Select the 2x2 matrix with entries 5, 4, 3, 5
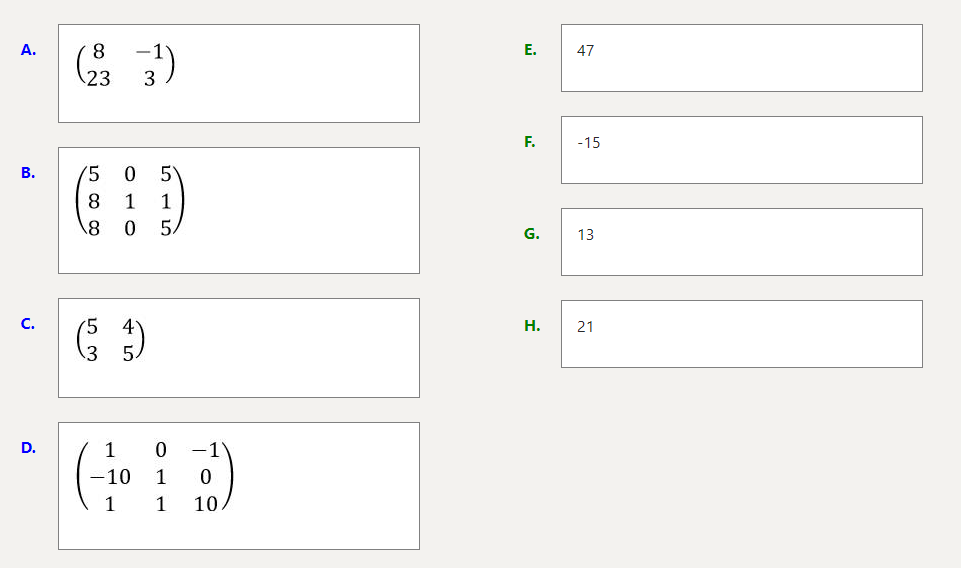The width and height of the screenshot is (961, 568). point(238,347)
